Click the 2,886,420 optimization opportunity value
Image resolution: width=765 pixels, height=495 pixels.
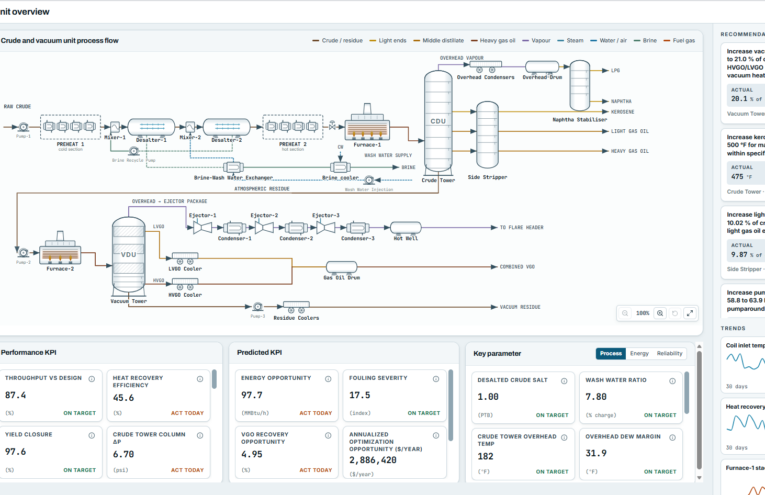pyautogui.click(x=373, y=460)
